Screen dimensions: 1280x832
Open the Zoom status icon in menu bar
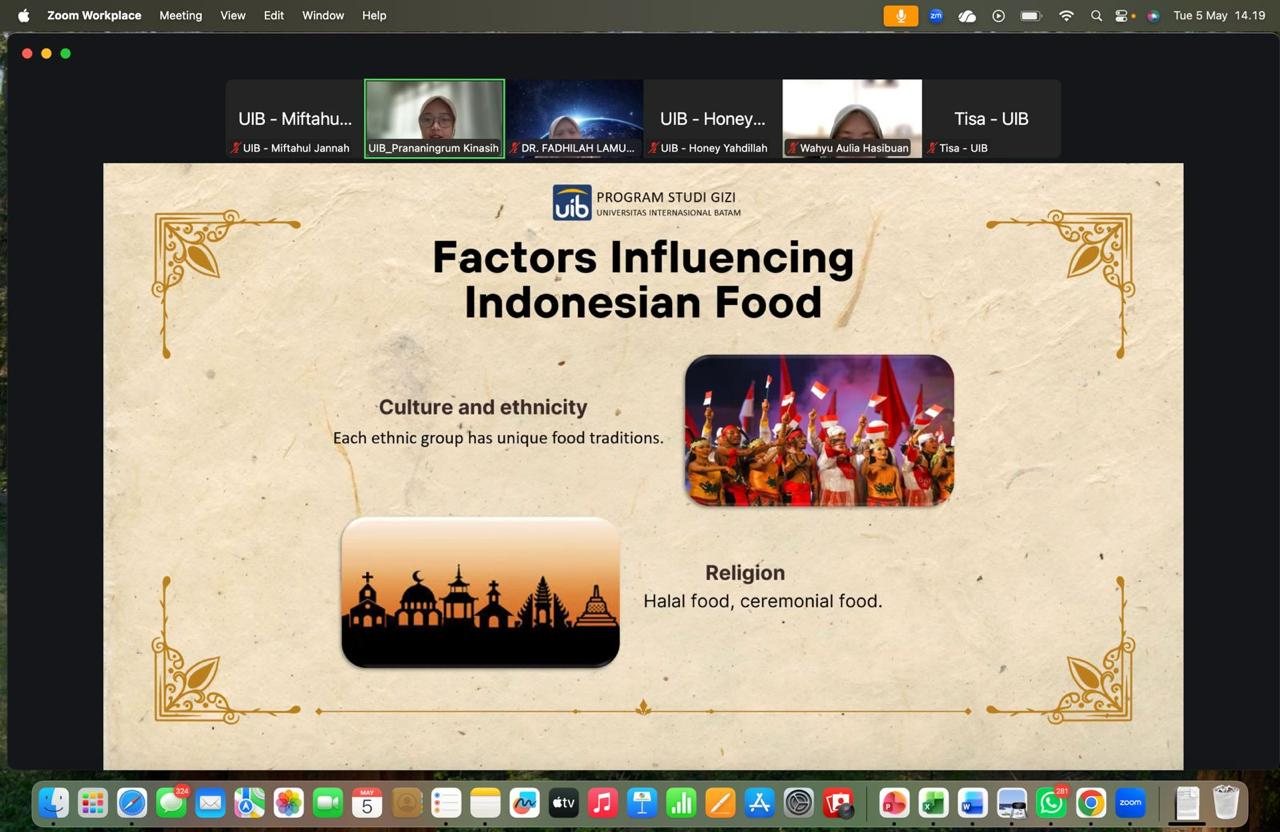pyautogui.click(x=936, y=16)
